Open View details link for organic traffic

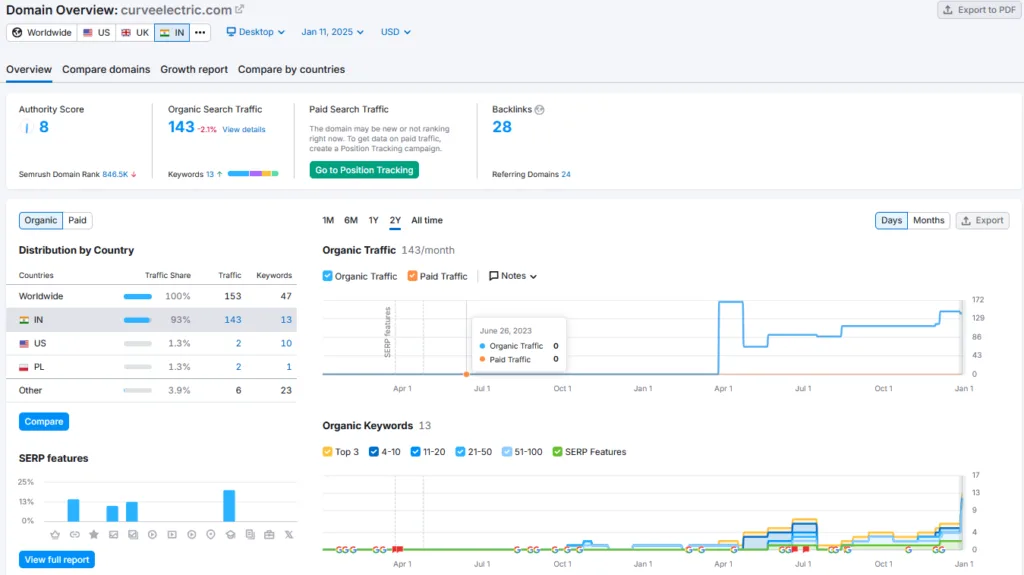(x=244, y=129)
